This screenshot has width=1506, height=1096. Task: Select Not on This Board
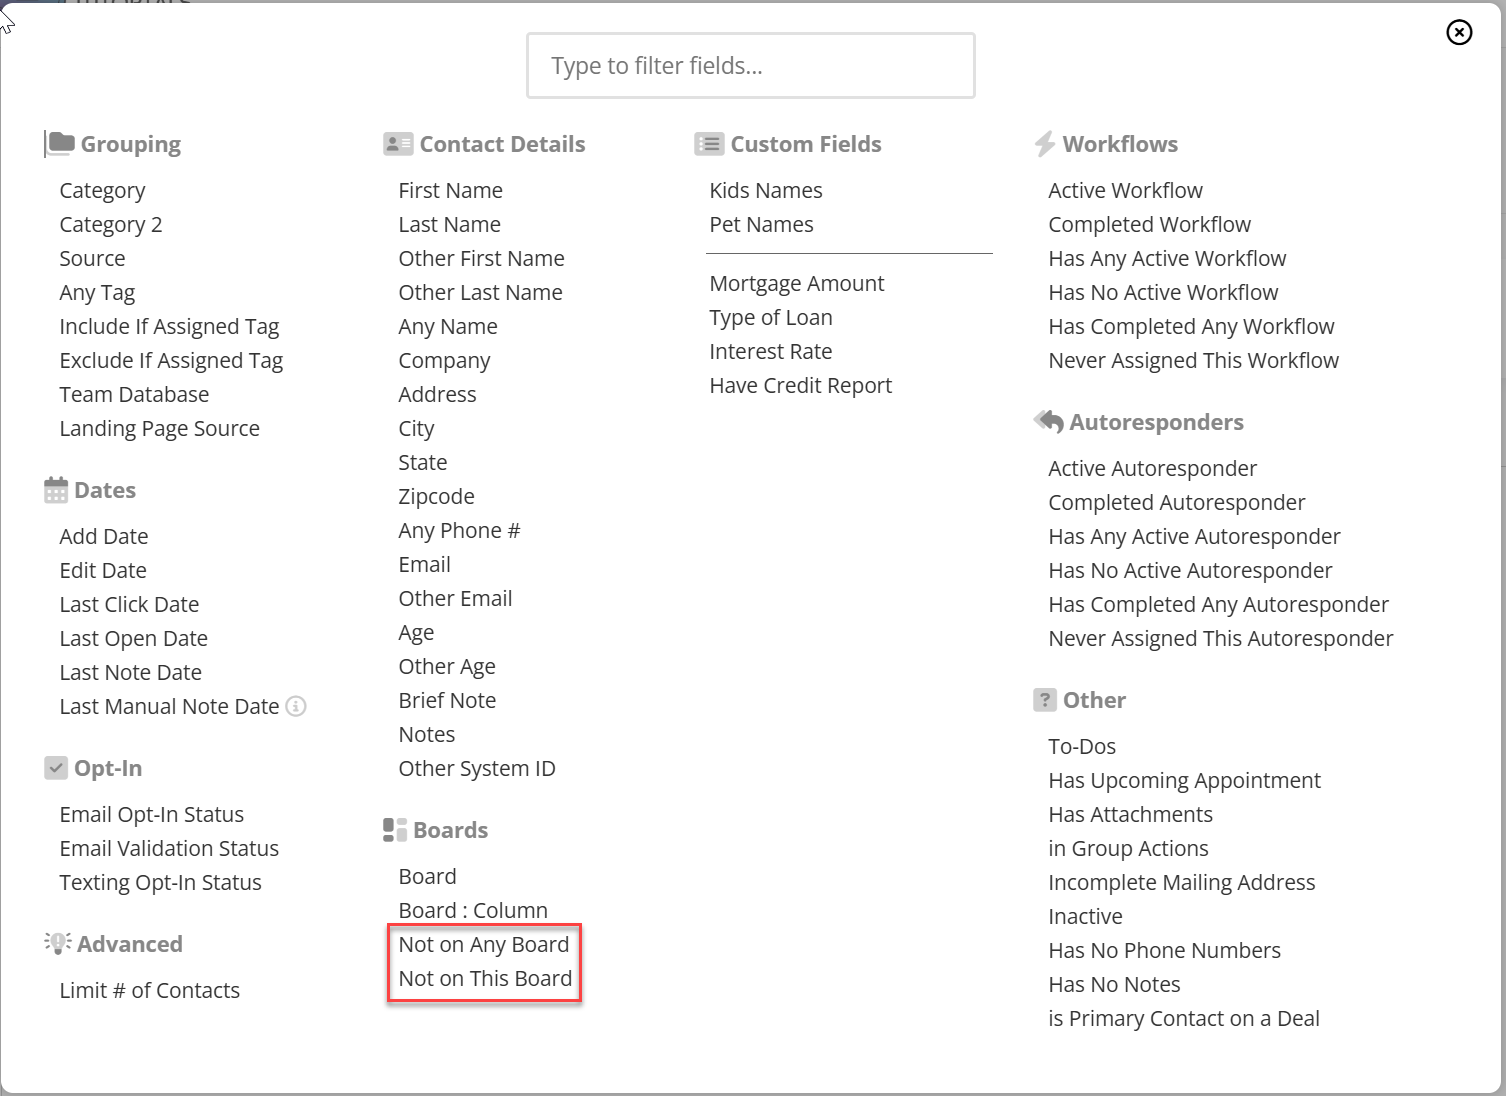click(x=485, y=979)
